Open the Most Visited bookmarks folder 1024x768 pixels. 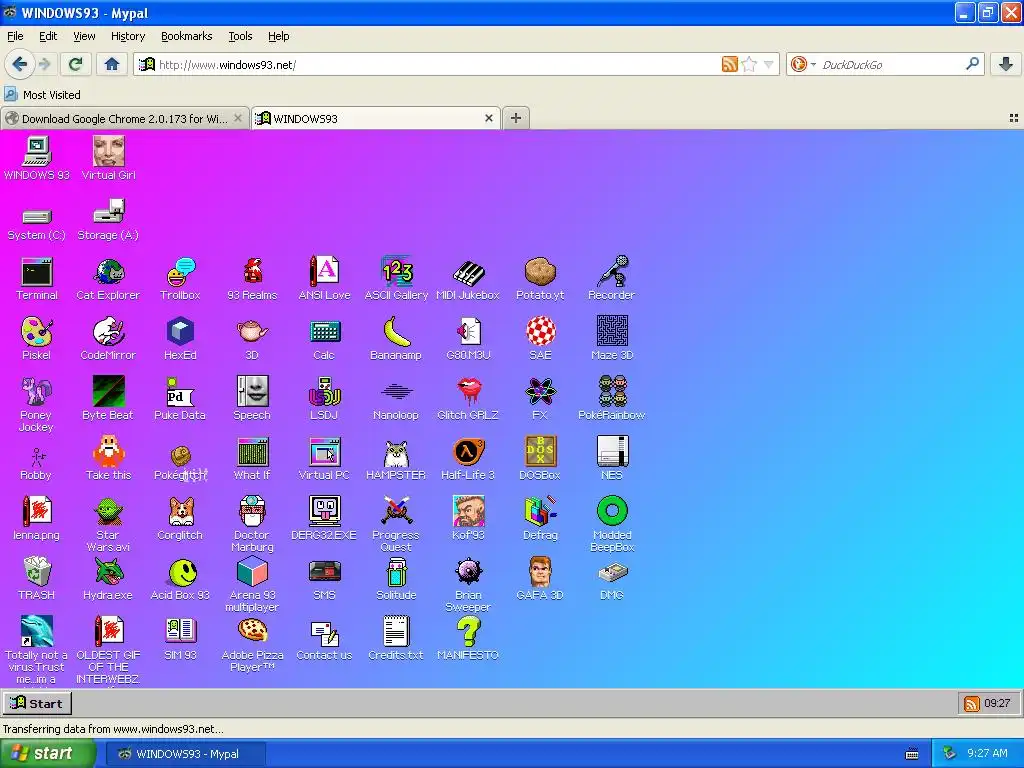click(x=42, y=95)
